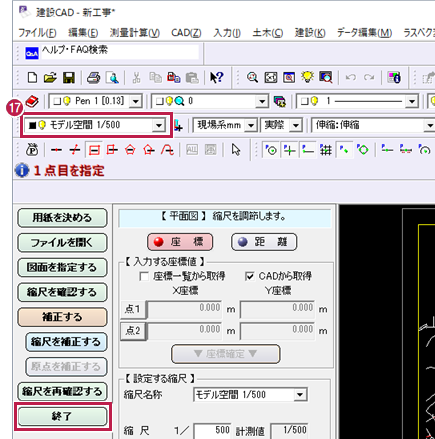
Task: Open the 測量計算 menu
Action: coord(135,33)
